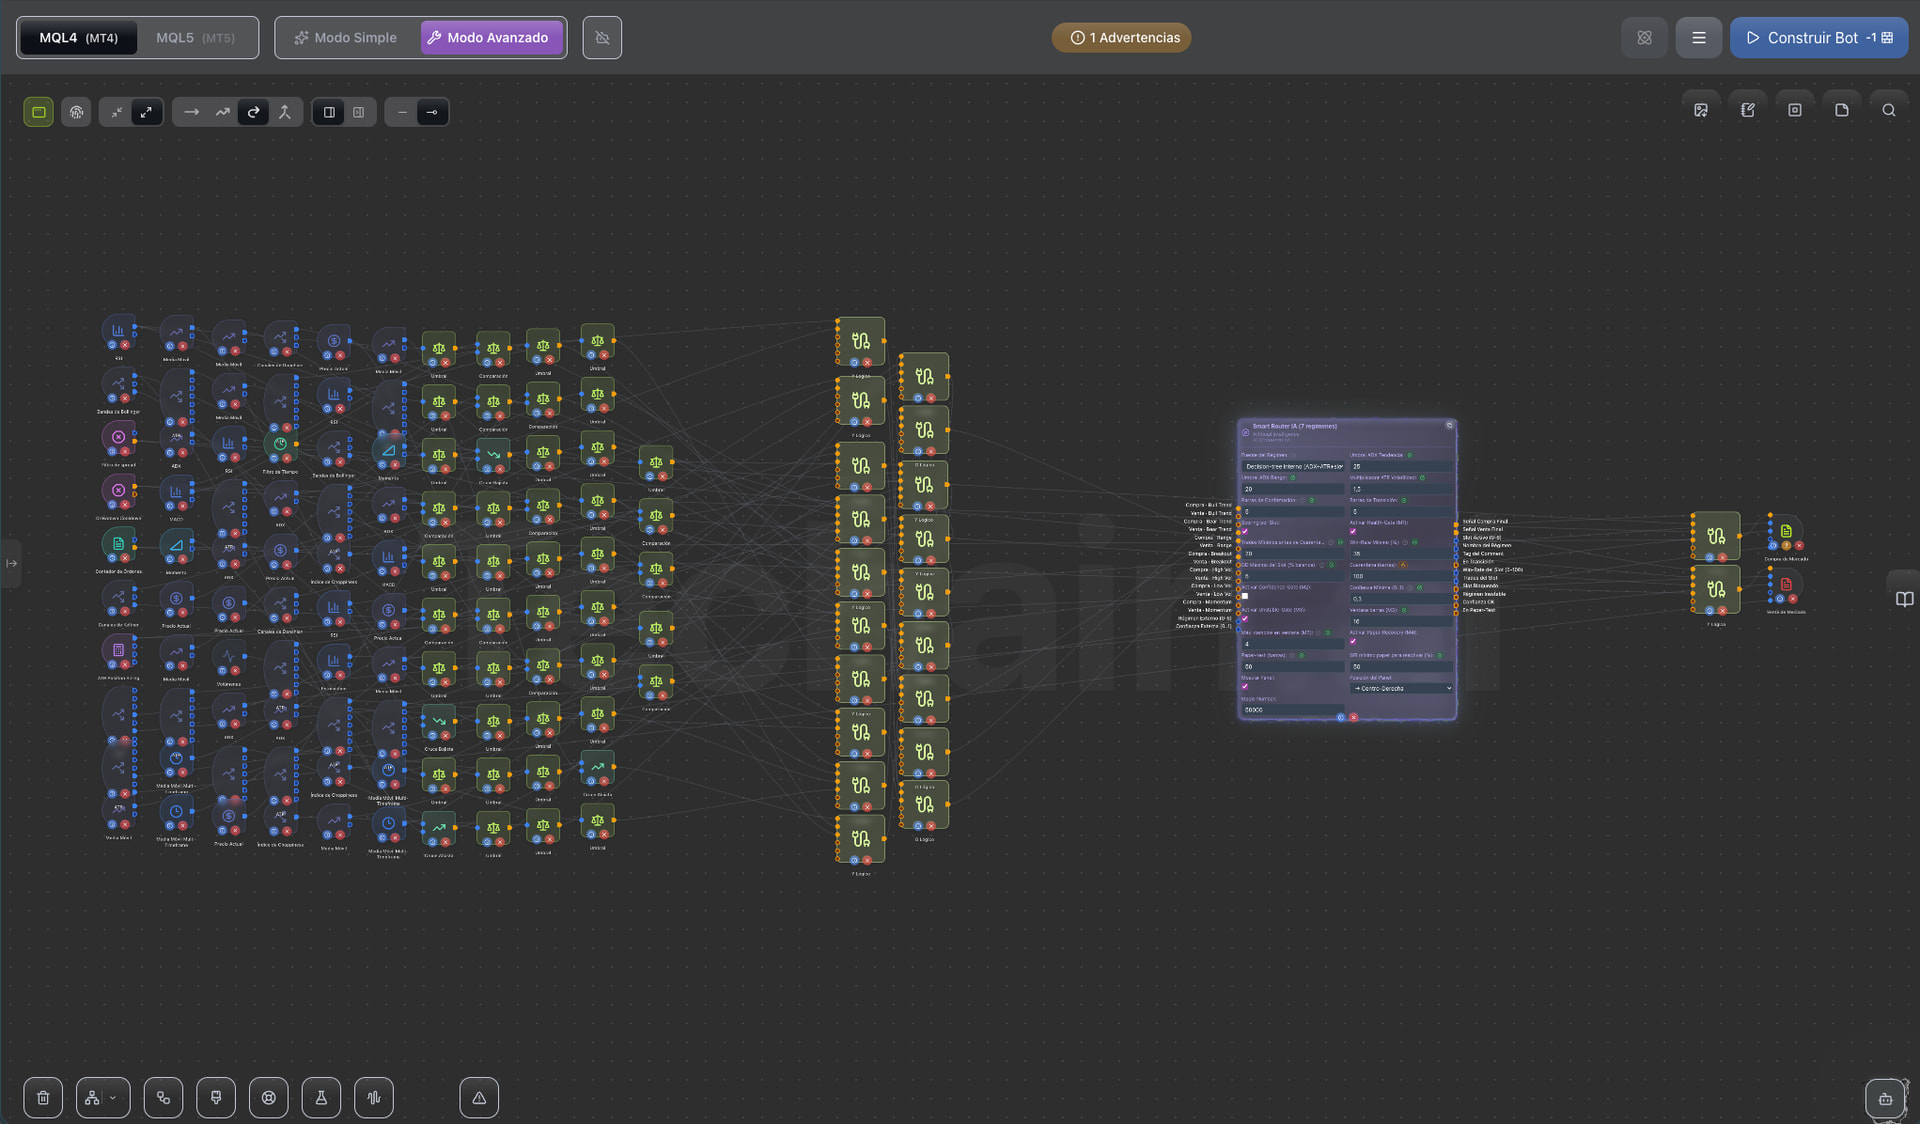The height and width of the screenshot is (1124, 1920).
Task: Click the fingerprint icon in canvas toolbar
Action: (x=76, y=112)
